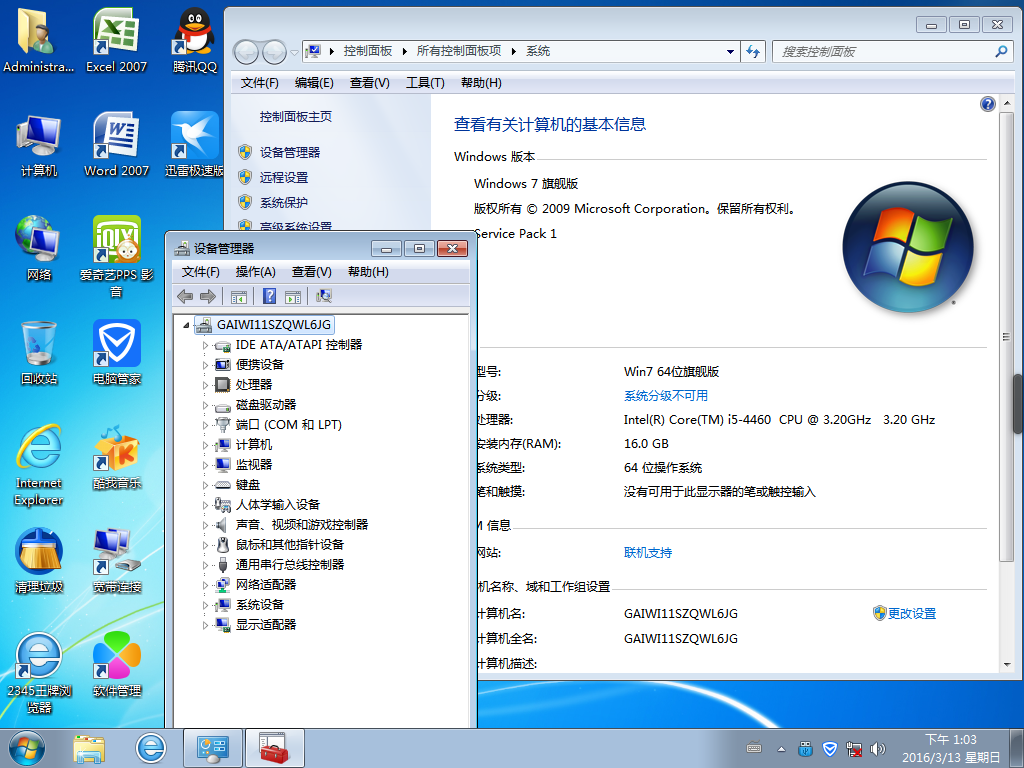This screenshot has height=768, width=1024.
Task: Click the 更改设置 link
Action: [911, 613]
